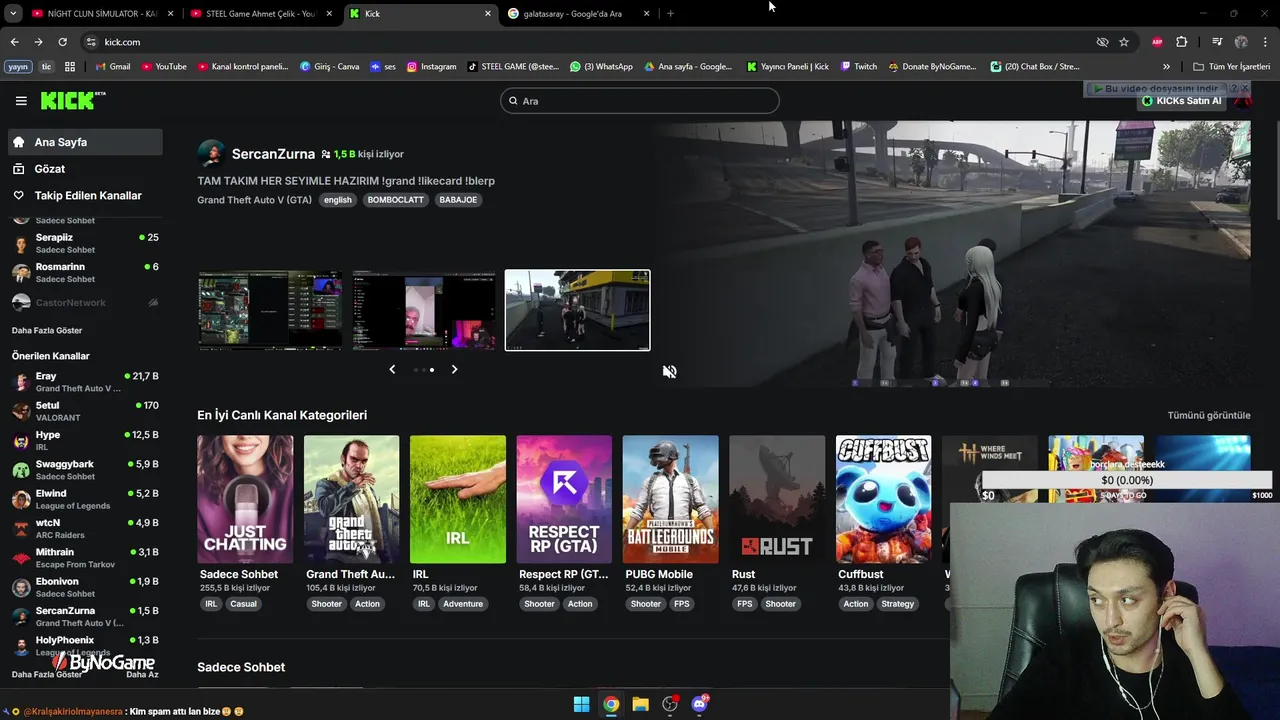Open Windows Start button

(x=581, y=704)
